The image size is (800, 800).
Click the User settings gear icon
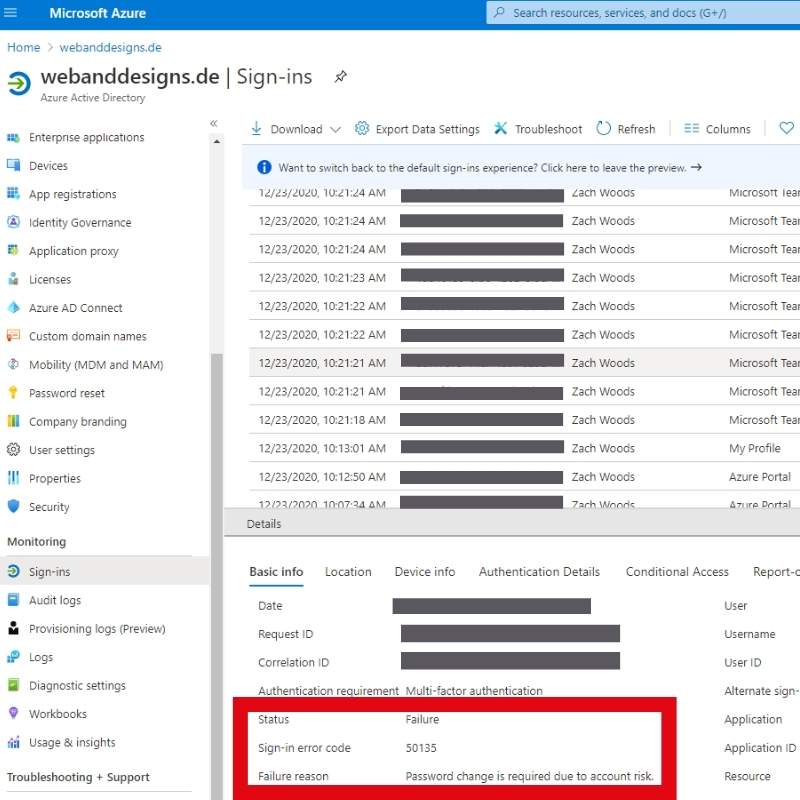[x=13, y=449]
